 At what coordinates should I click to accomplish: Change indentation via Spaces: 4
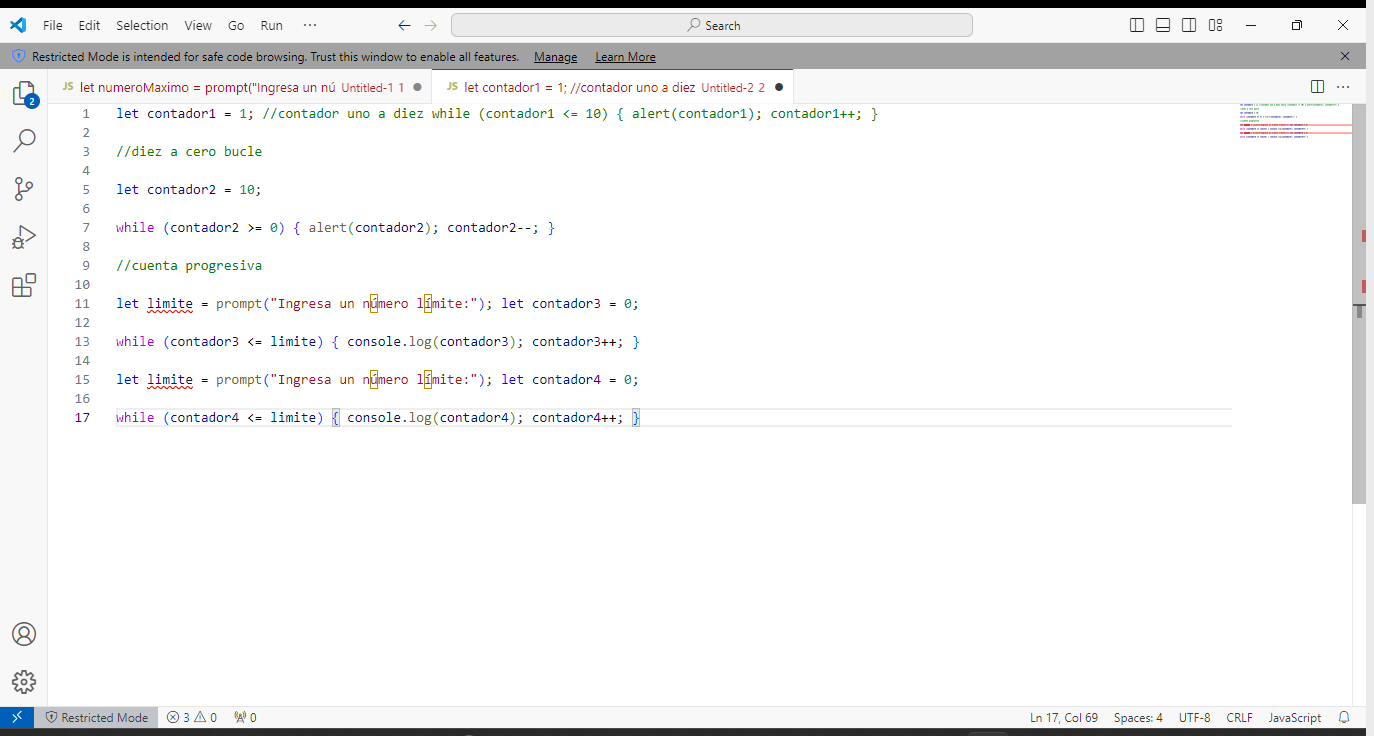tap(1138, 717)
